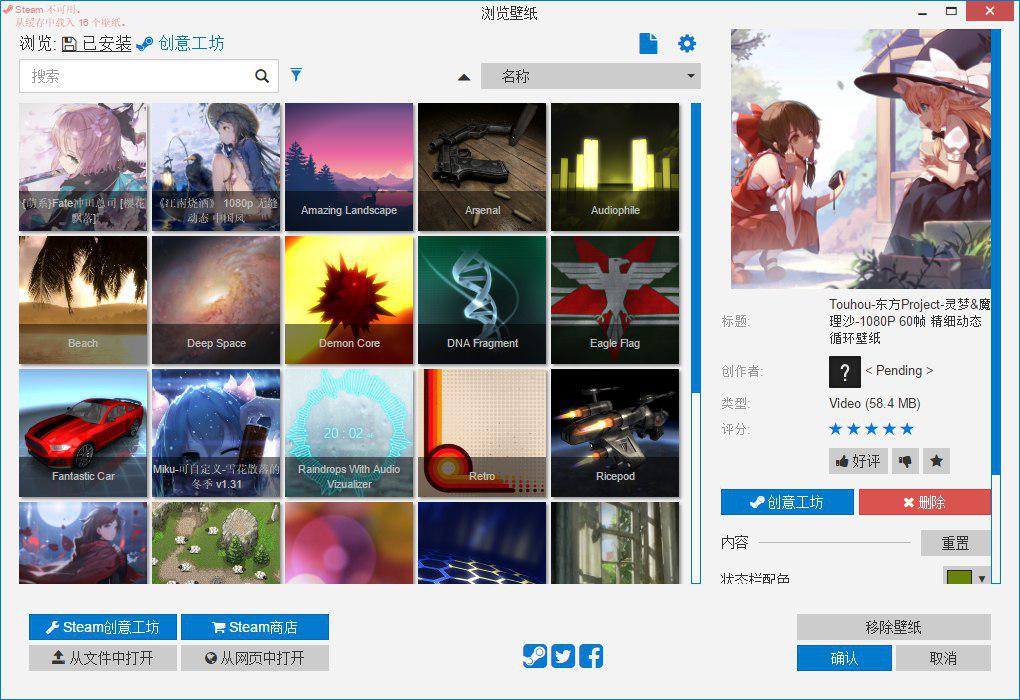This screenshot has width=1020, height=700.
Task: Click the blue document file icon
Action: [x=649, y=44]
